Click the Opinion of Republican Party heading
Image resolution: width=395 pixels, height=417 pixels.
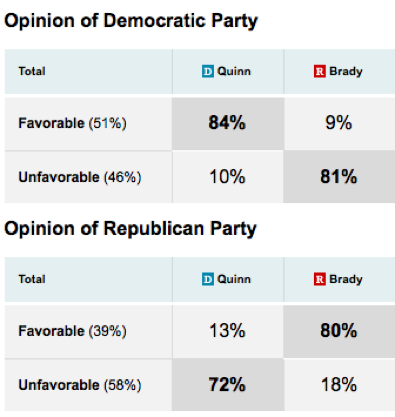point(130,229)
